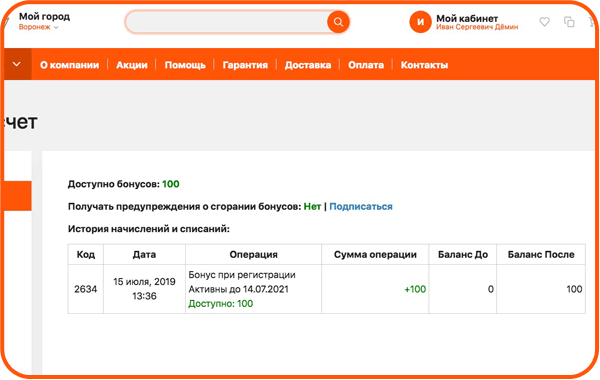Open favorites via the heart icon
Screen dimensions: 600x380
click(x=545, y=22)
